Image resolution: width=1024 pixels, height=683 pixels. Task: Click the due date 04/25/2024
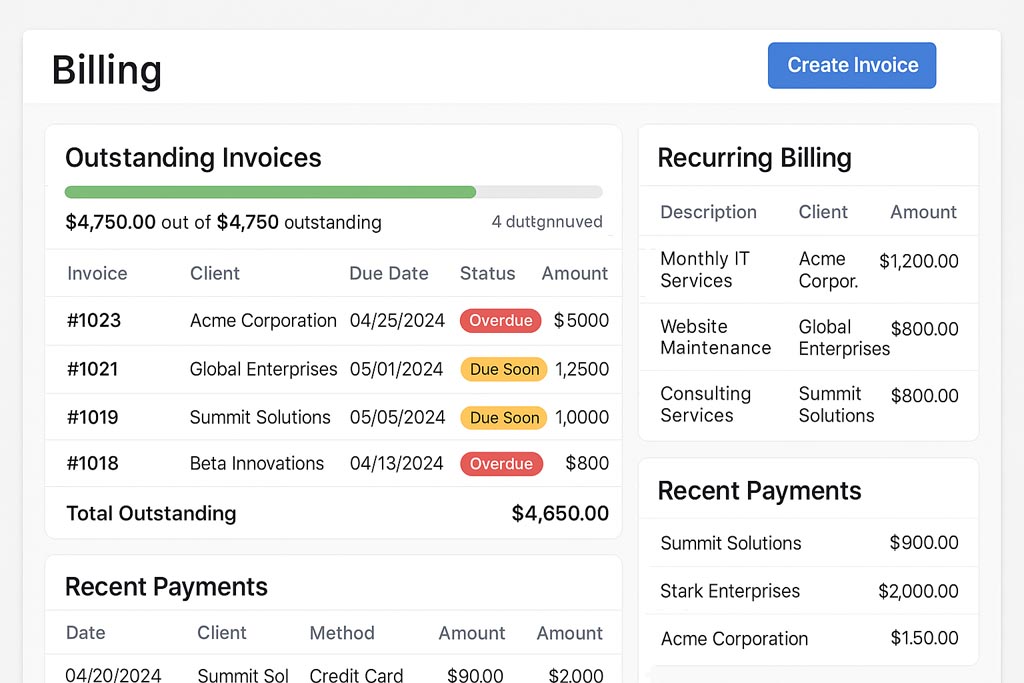click(397, 321)
